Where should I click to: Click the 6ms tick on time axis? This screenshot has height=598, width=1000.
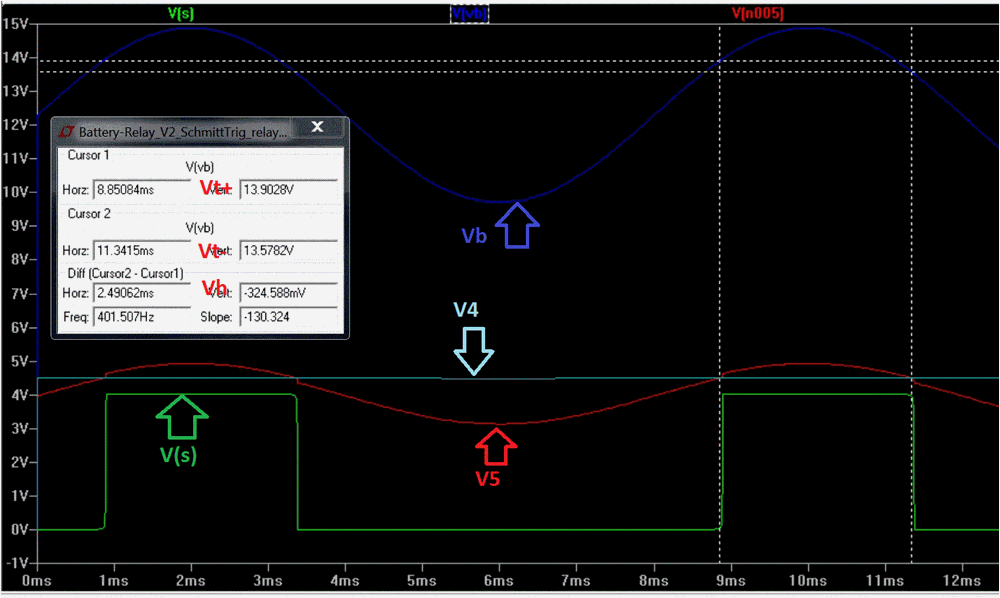pos(498,580)
